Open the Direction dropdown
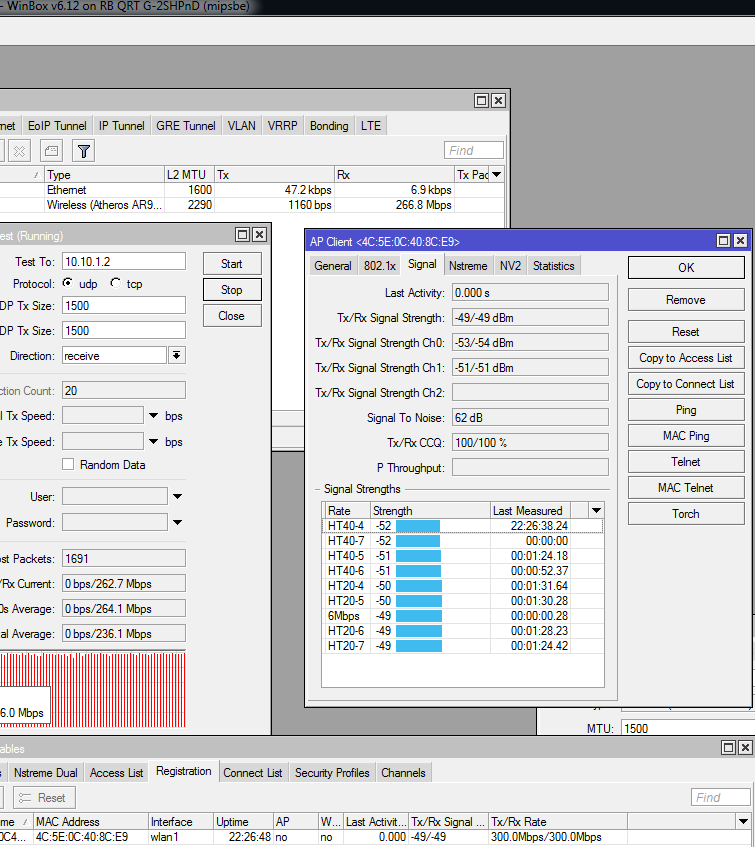 176,355
